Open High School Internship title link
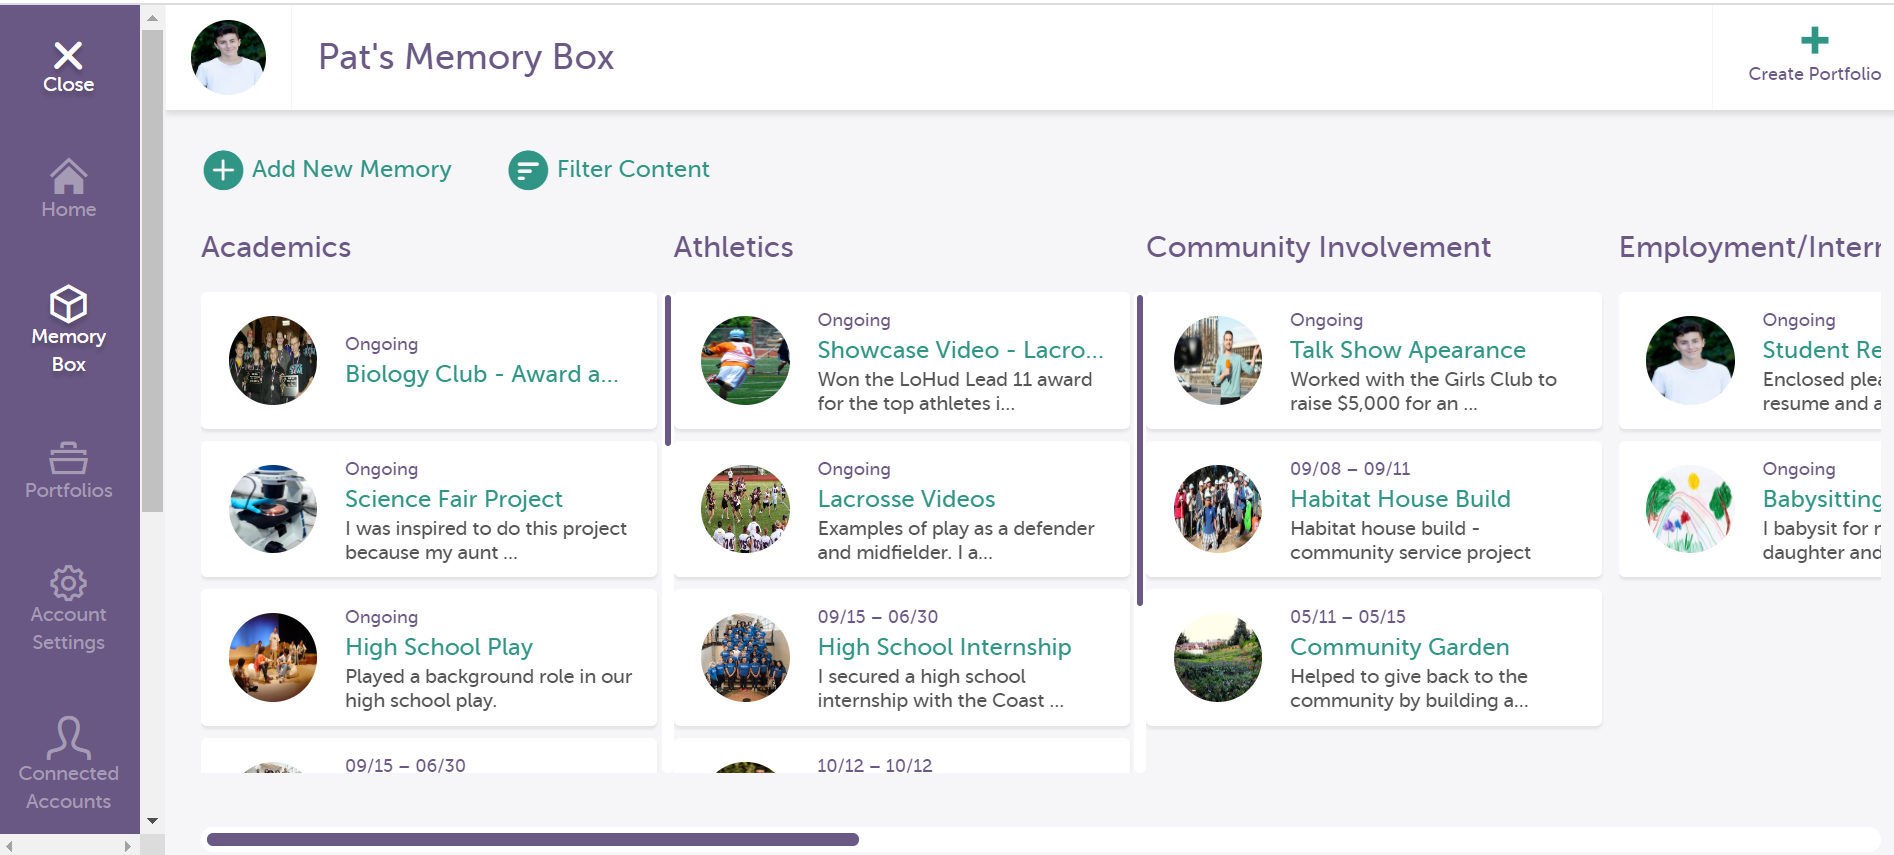Screen dimensions: 1894x855 point(944,647)
